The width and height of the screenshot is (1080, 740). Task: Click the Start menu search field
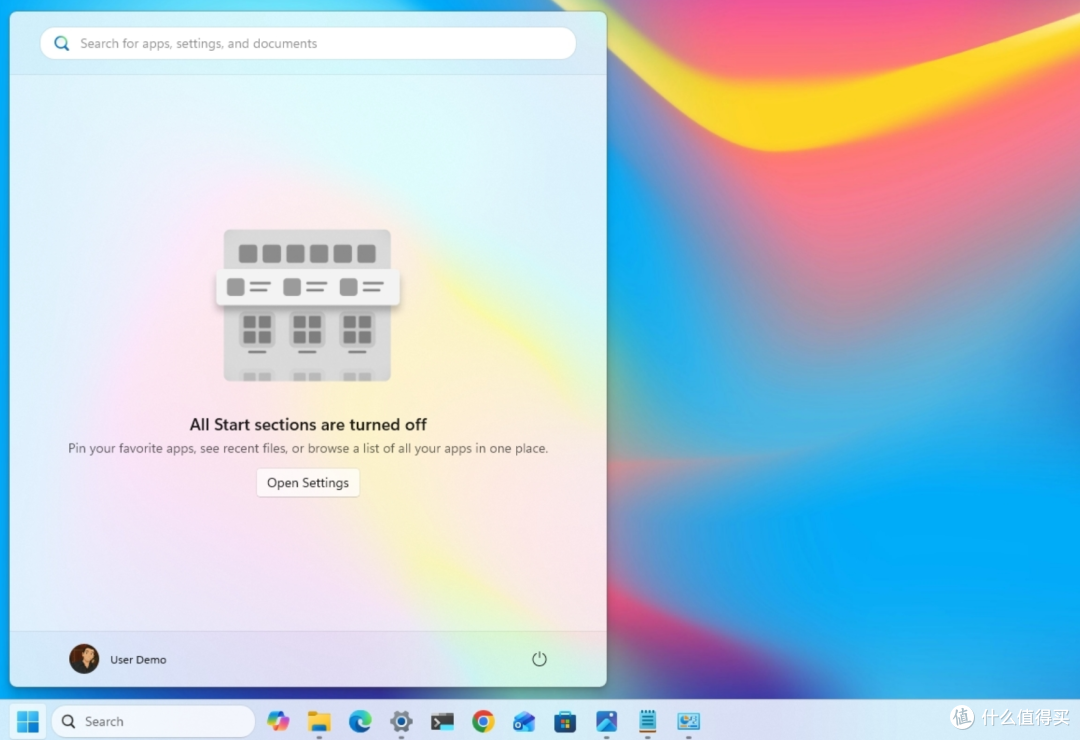click(308, 43)
